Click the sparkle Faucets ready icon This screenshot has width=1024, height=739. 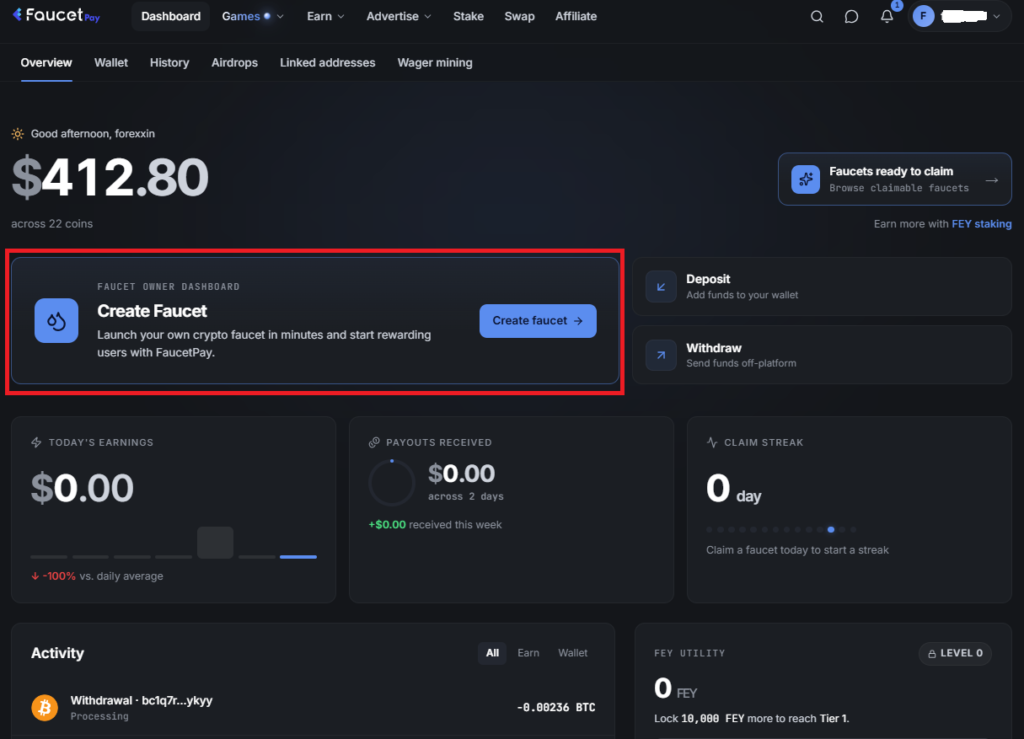click(805, 180)
